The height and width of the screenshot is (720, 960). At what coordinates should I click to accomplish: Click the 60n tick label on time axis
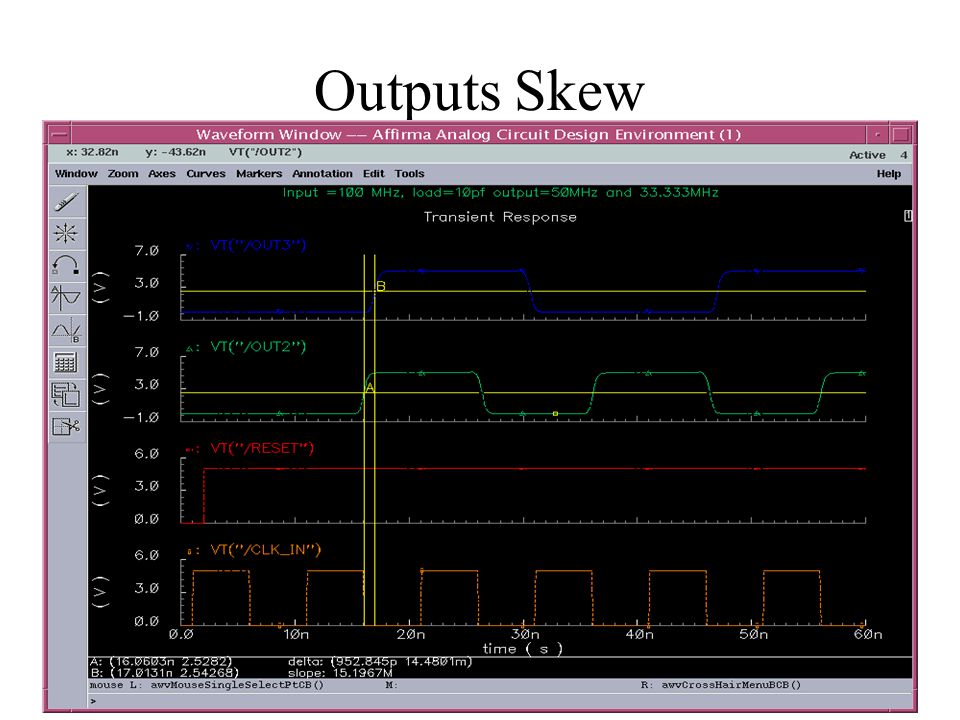(x=869, y=635)
